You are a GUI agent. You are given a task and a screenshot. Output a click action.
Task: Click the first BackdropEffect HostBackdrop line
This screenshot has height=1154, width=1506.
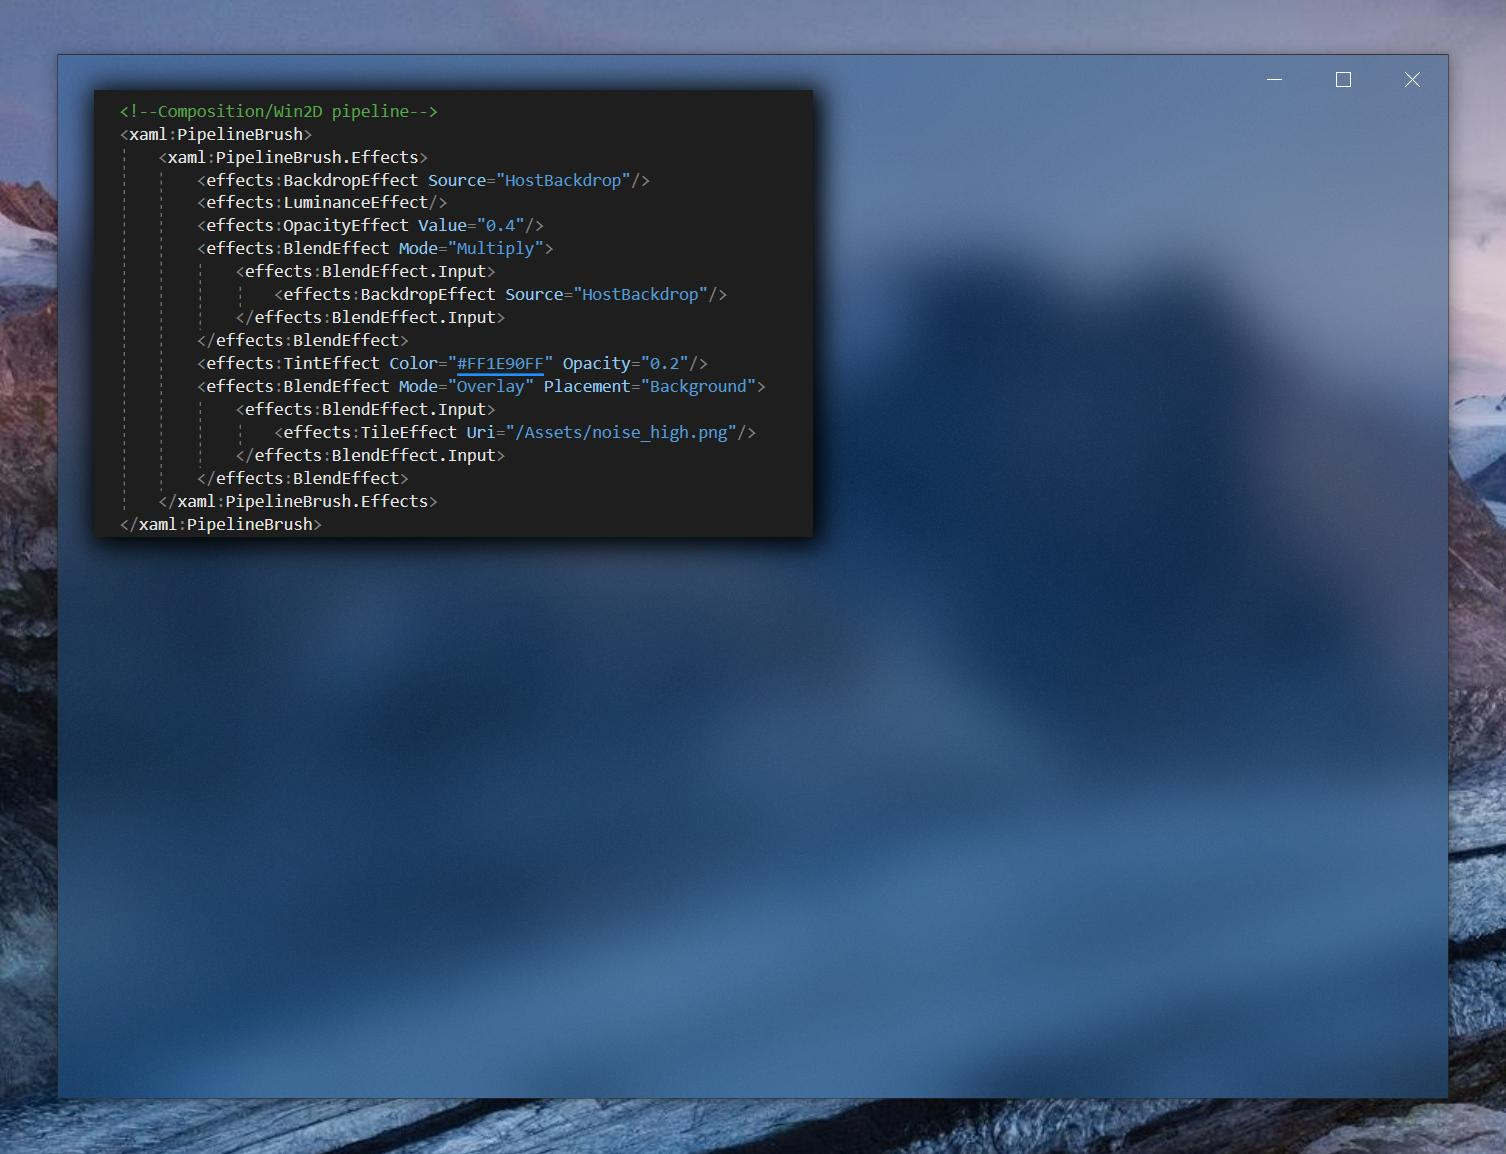pyautogui.click(x=424, y=180)
